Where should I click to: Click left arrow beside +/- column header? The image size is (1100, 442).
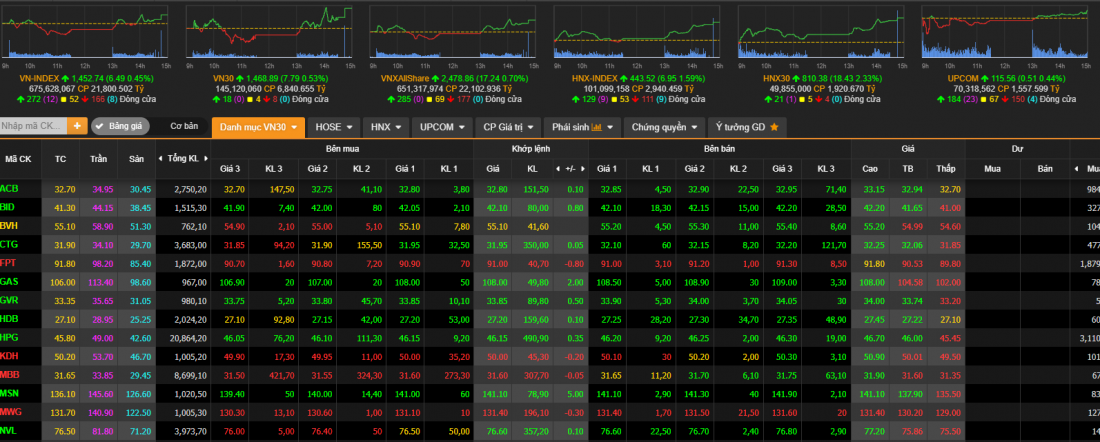coord(558,168)
